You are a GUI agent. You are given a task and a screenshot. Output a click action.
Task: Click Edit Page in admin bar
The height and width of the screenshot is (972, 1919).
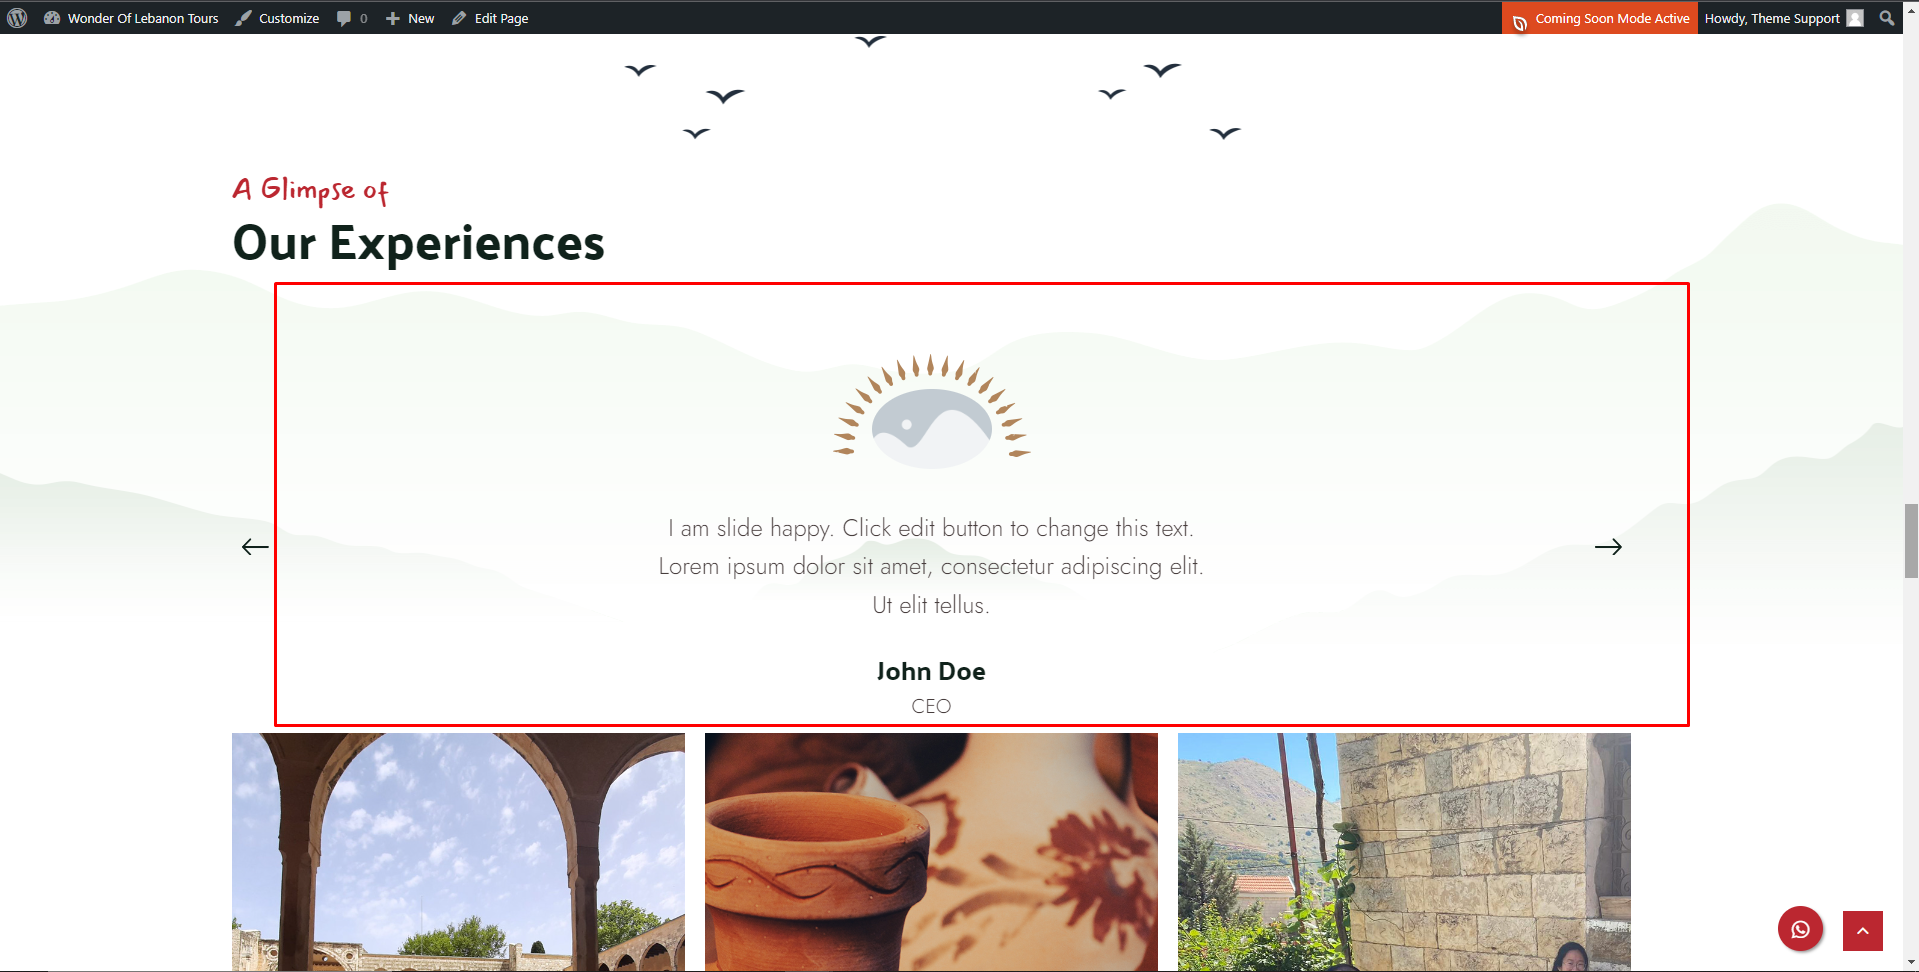tap(490, 18)
